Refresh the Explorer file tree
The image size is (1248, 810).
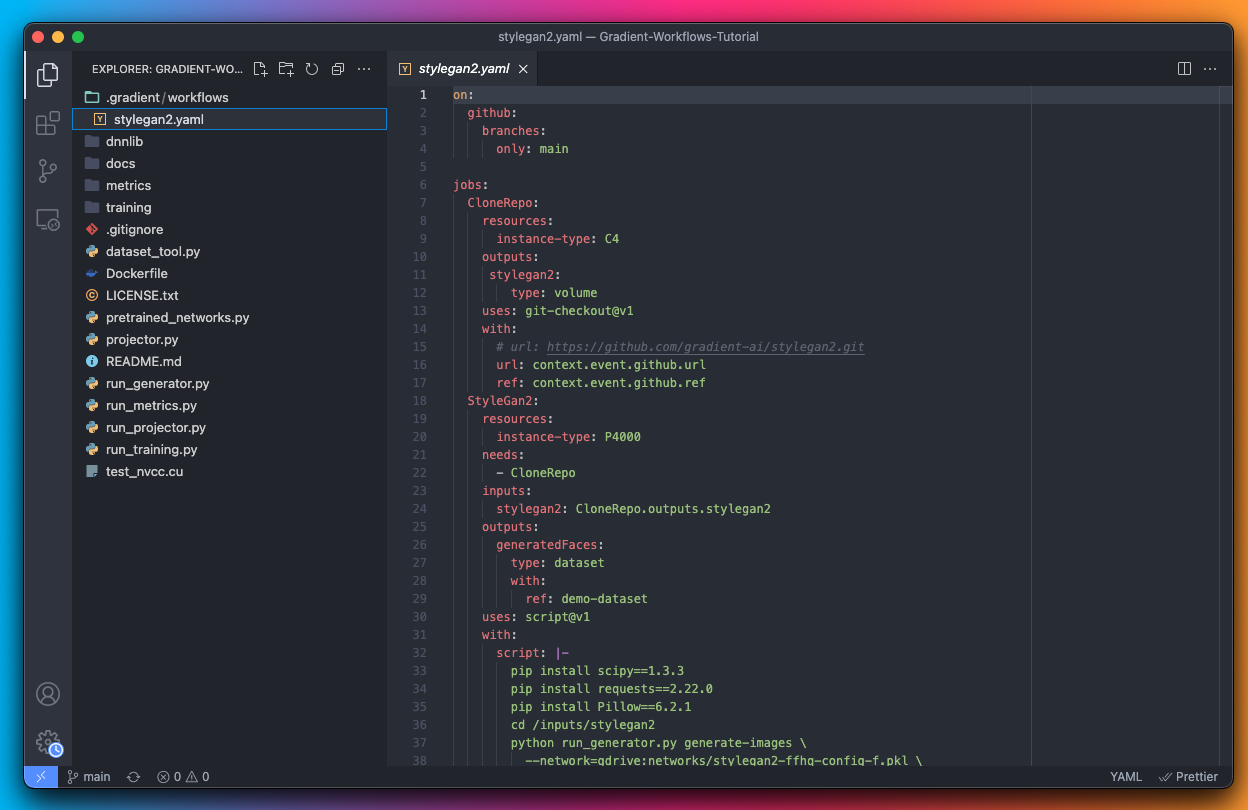coord(312,69)
